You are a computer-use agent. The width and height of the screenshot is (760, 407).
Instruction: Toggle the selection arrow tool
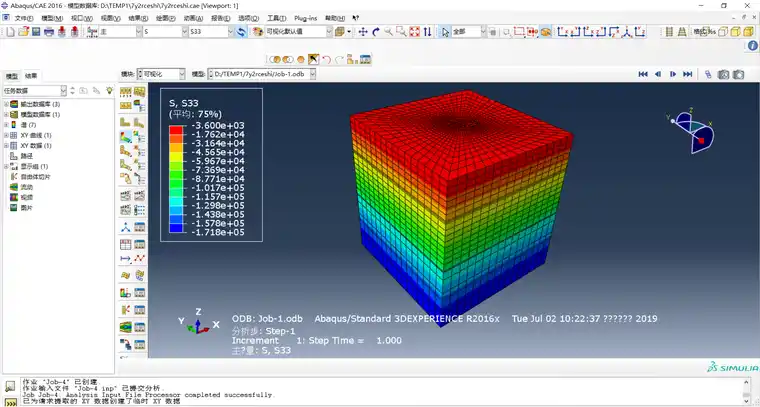pyautogui.click(x=445, y=32)
